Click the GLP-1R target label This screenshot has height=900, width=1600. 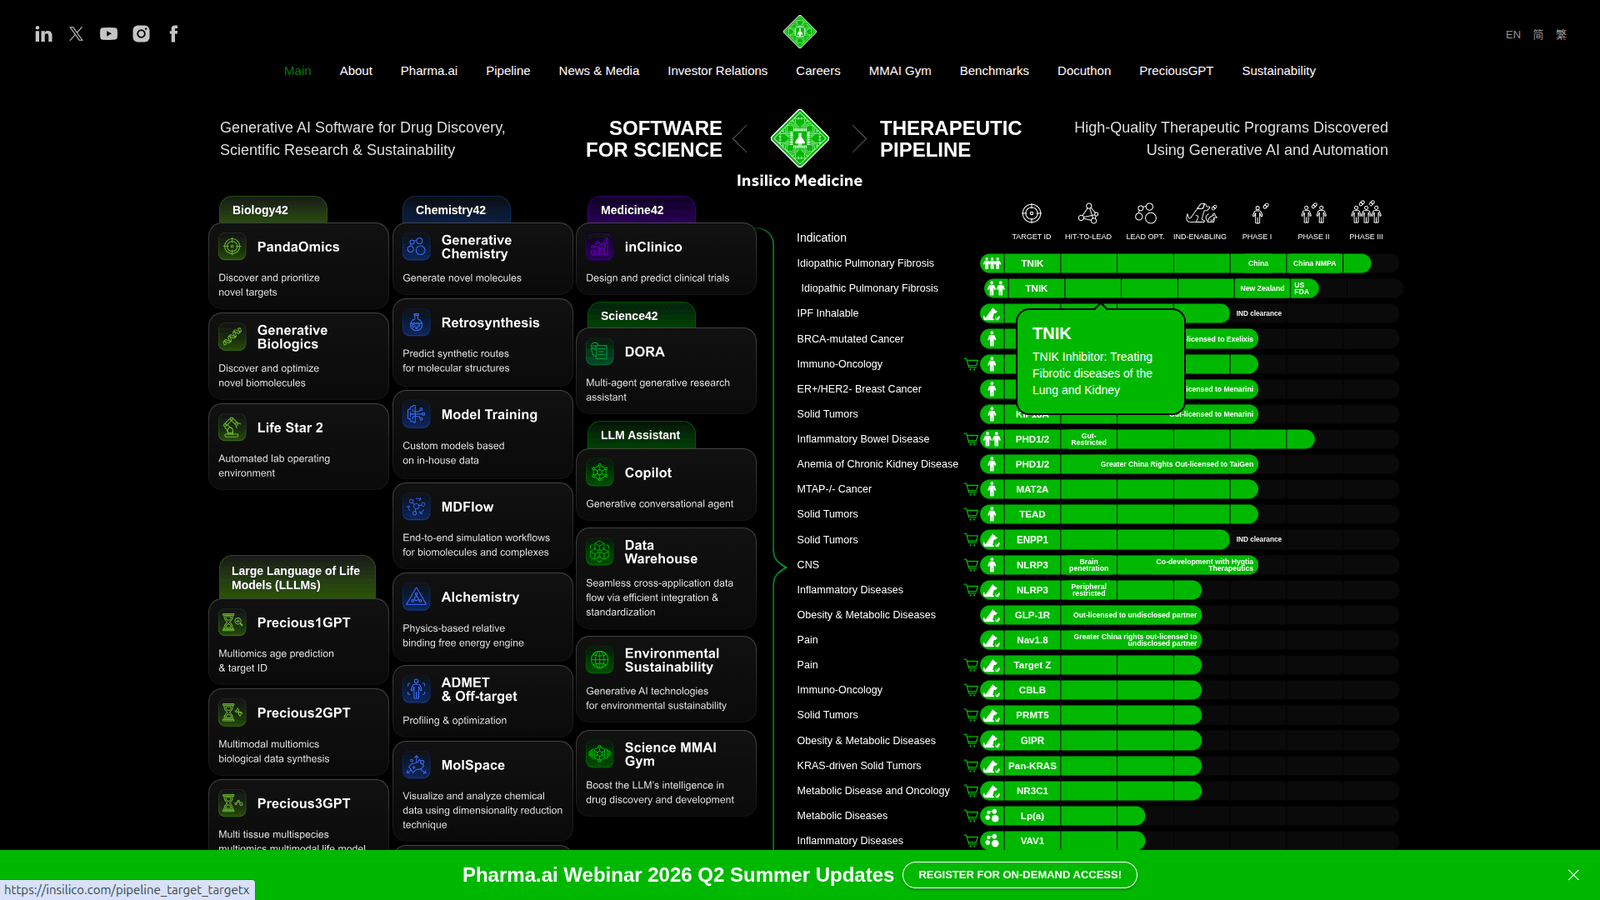click(1032, 615)
